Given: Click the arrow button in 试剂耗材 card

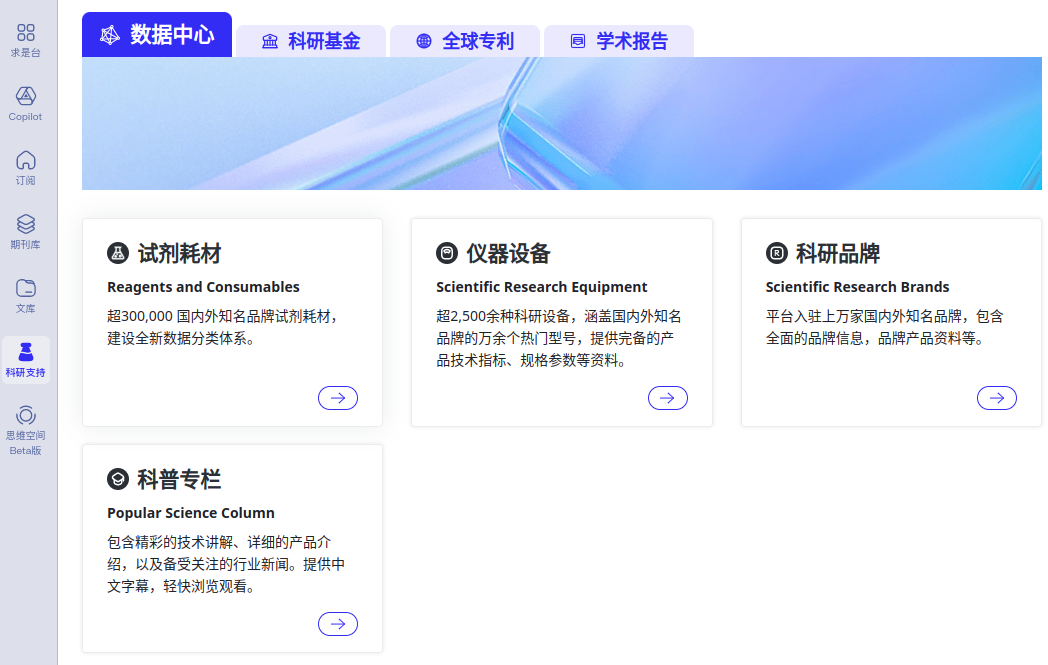Looking at the screenshot, I should coord(338,398).
